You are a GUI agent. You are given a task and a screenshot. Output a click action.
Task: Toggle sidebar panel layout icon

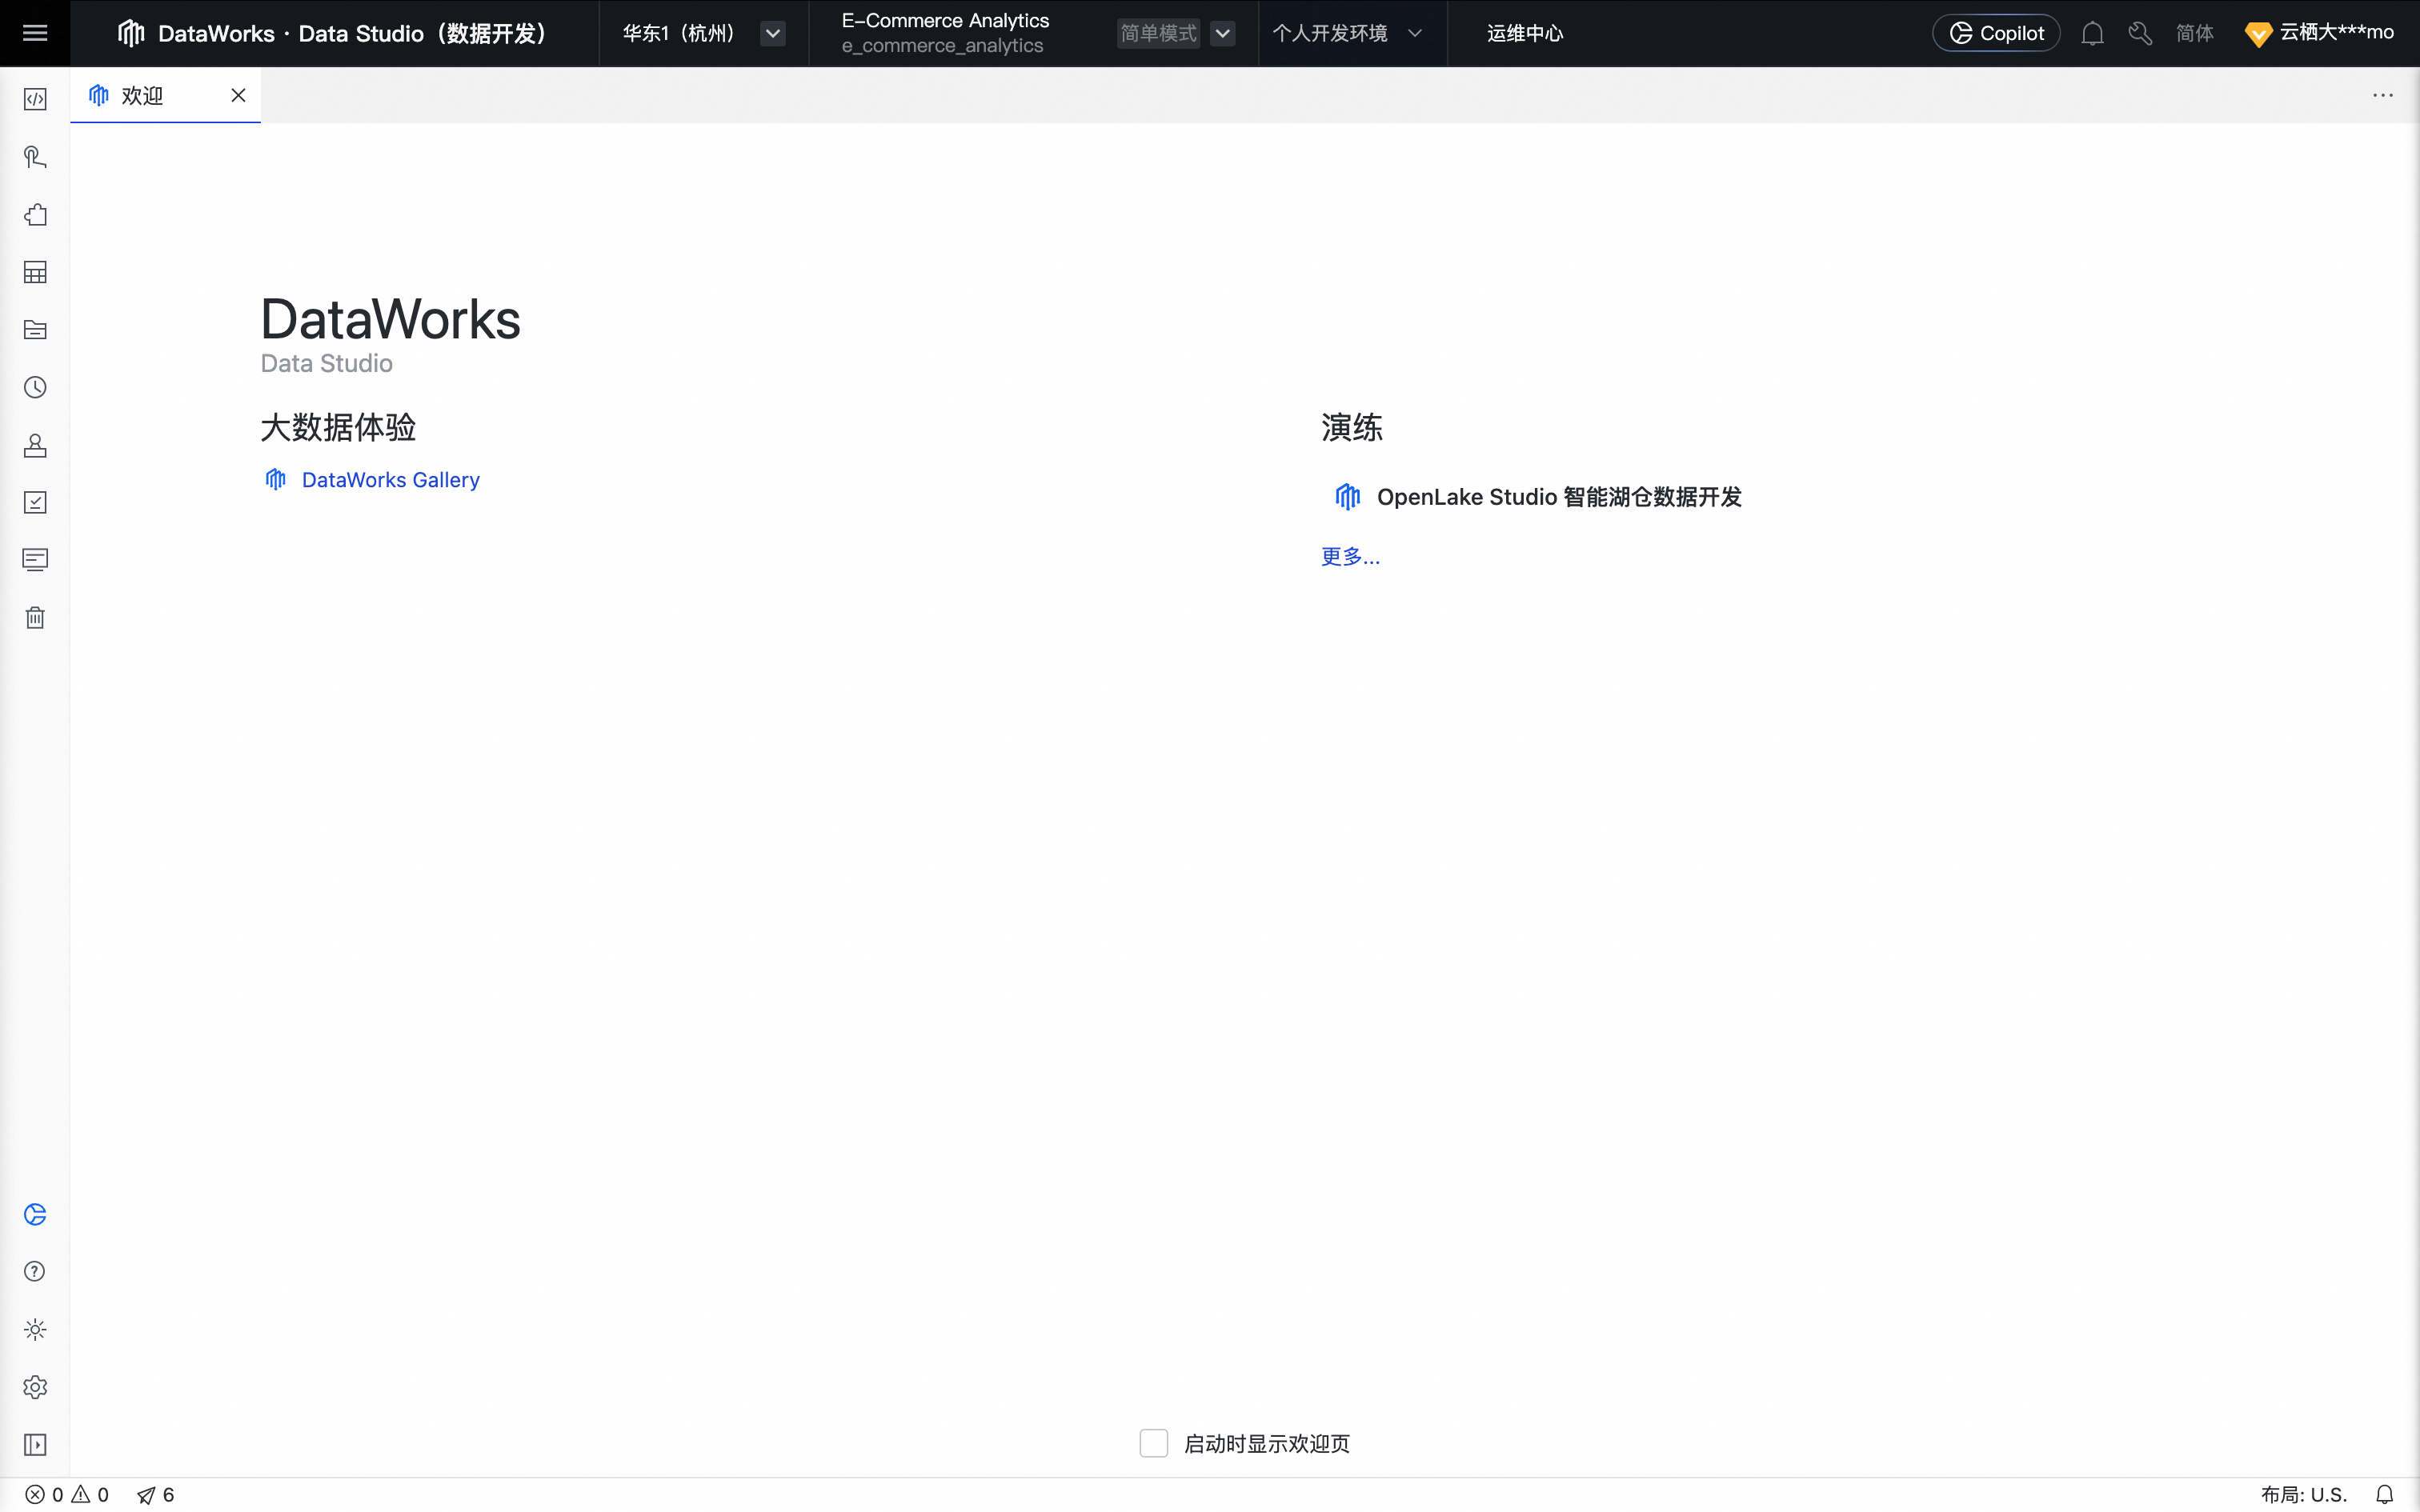[x=35, y=1444]
